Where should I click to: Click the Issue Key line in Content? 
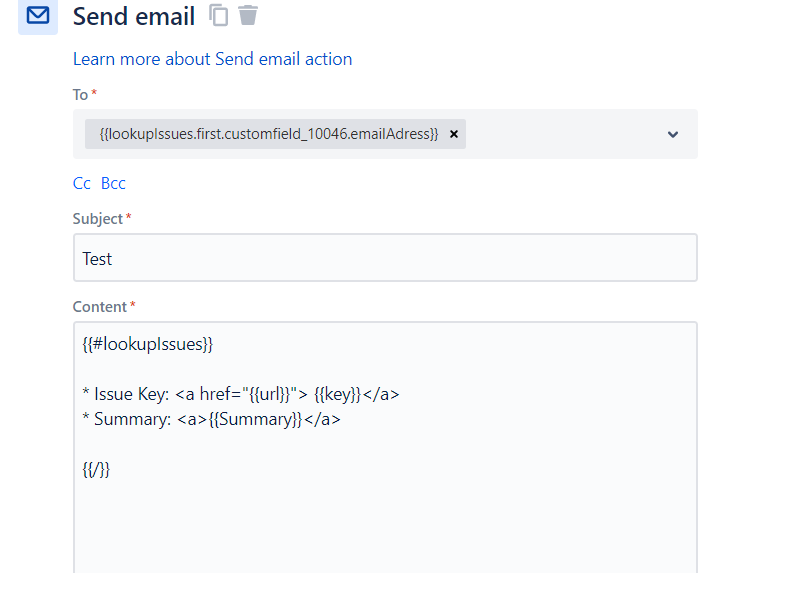pyautogui.click(x=241, y=395)
